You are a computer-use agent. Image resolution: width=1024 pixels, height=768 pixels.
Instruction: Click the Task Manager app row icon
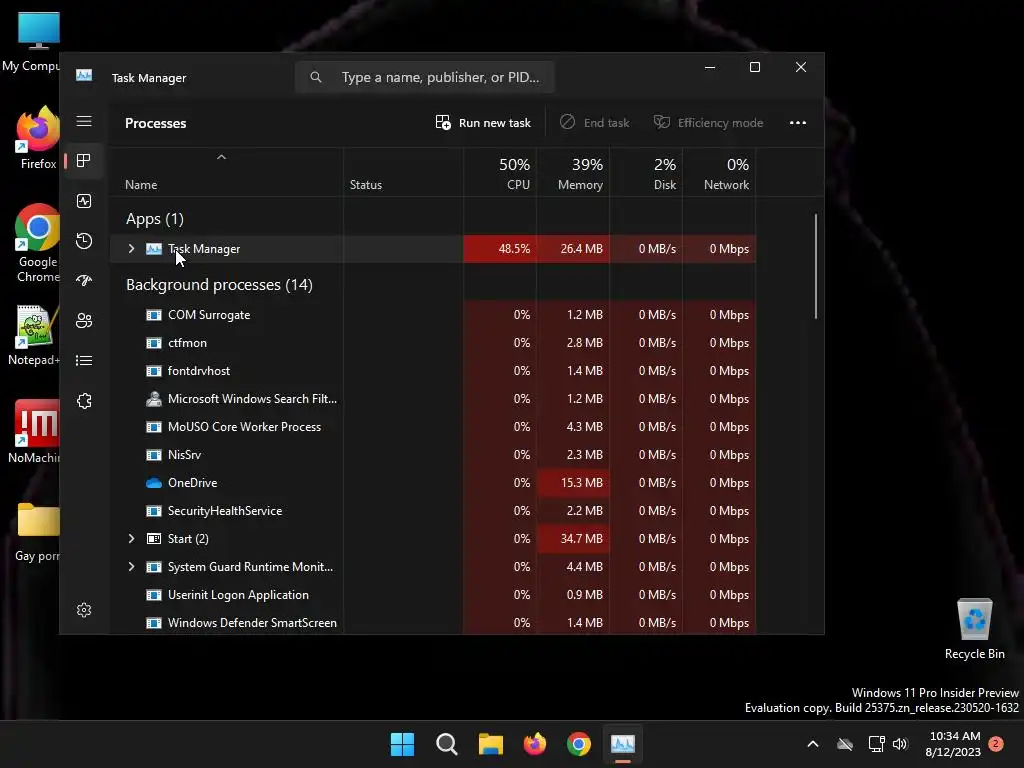point(153,249)
